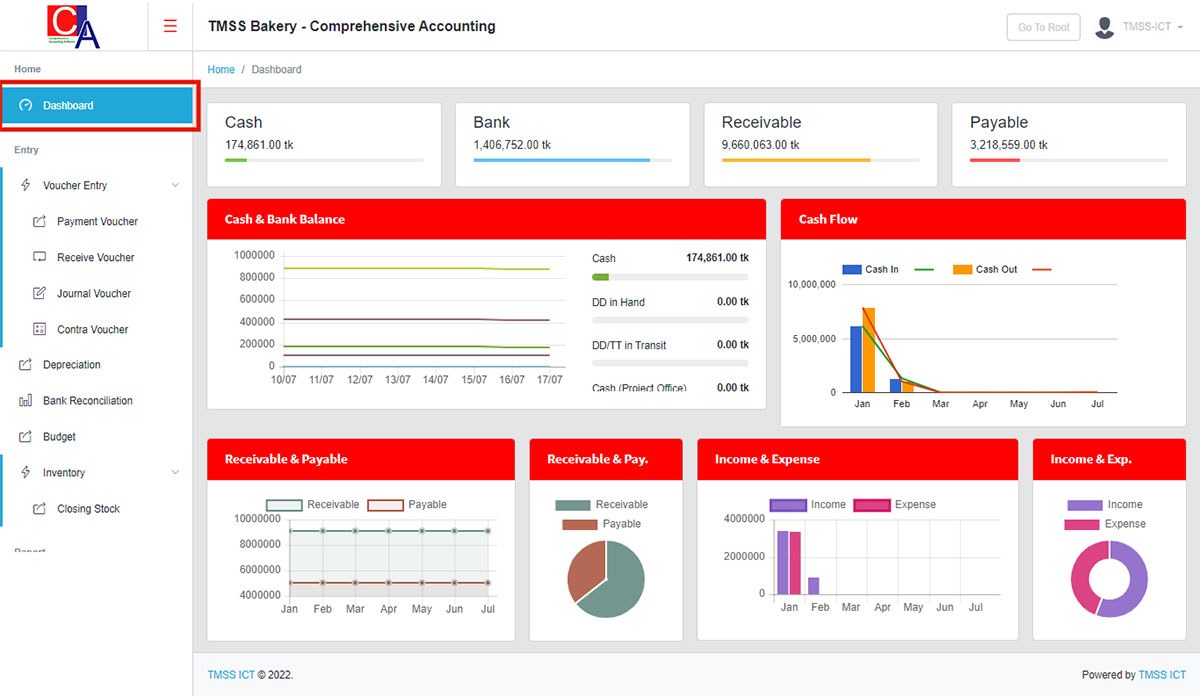
Task: Collapse the Voucher Entry submenu chevron
Action: click(x=176, y=185)
